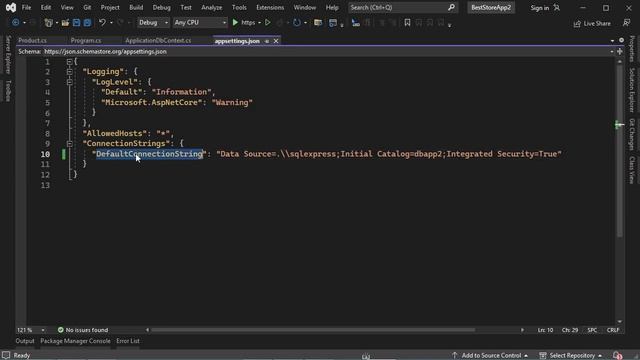
Task: Switch to the Product.cs tab
Action: click(x=32, y=41)
